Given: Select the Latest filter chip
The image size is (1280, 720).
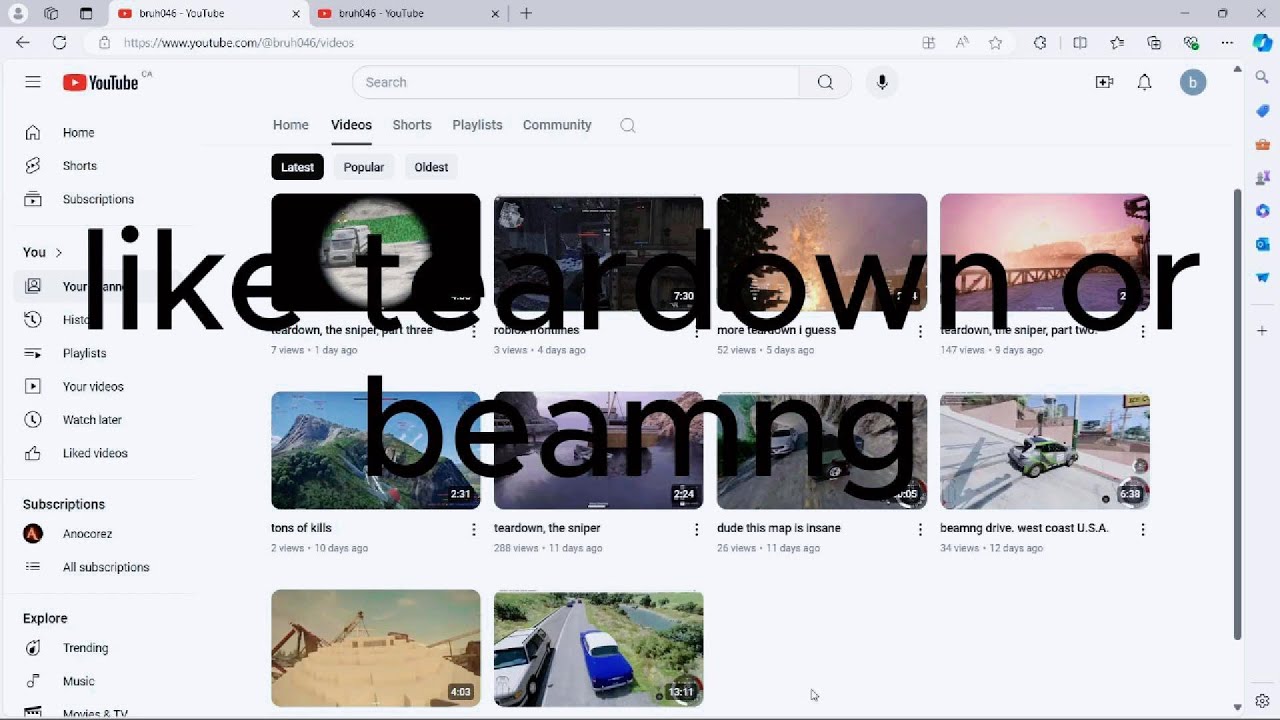Looking at the screenshot, I should [297, 167].
